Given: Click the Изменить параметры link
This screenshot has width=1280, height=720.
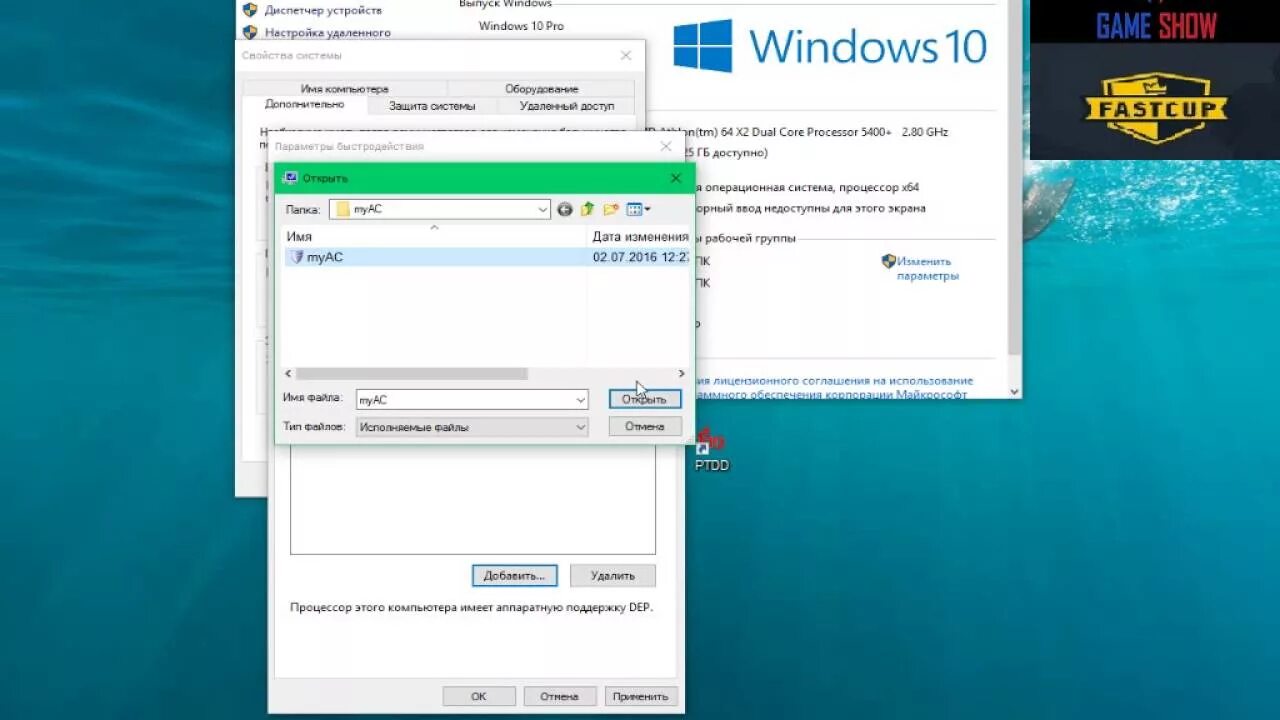Looking at the screenshot, I should tap(927, 268).
